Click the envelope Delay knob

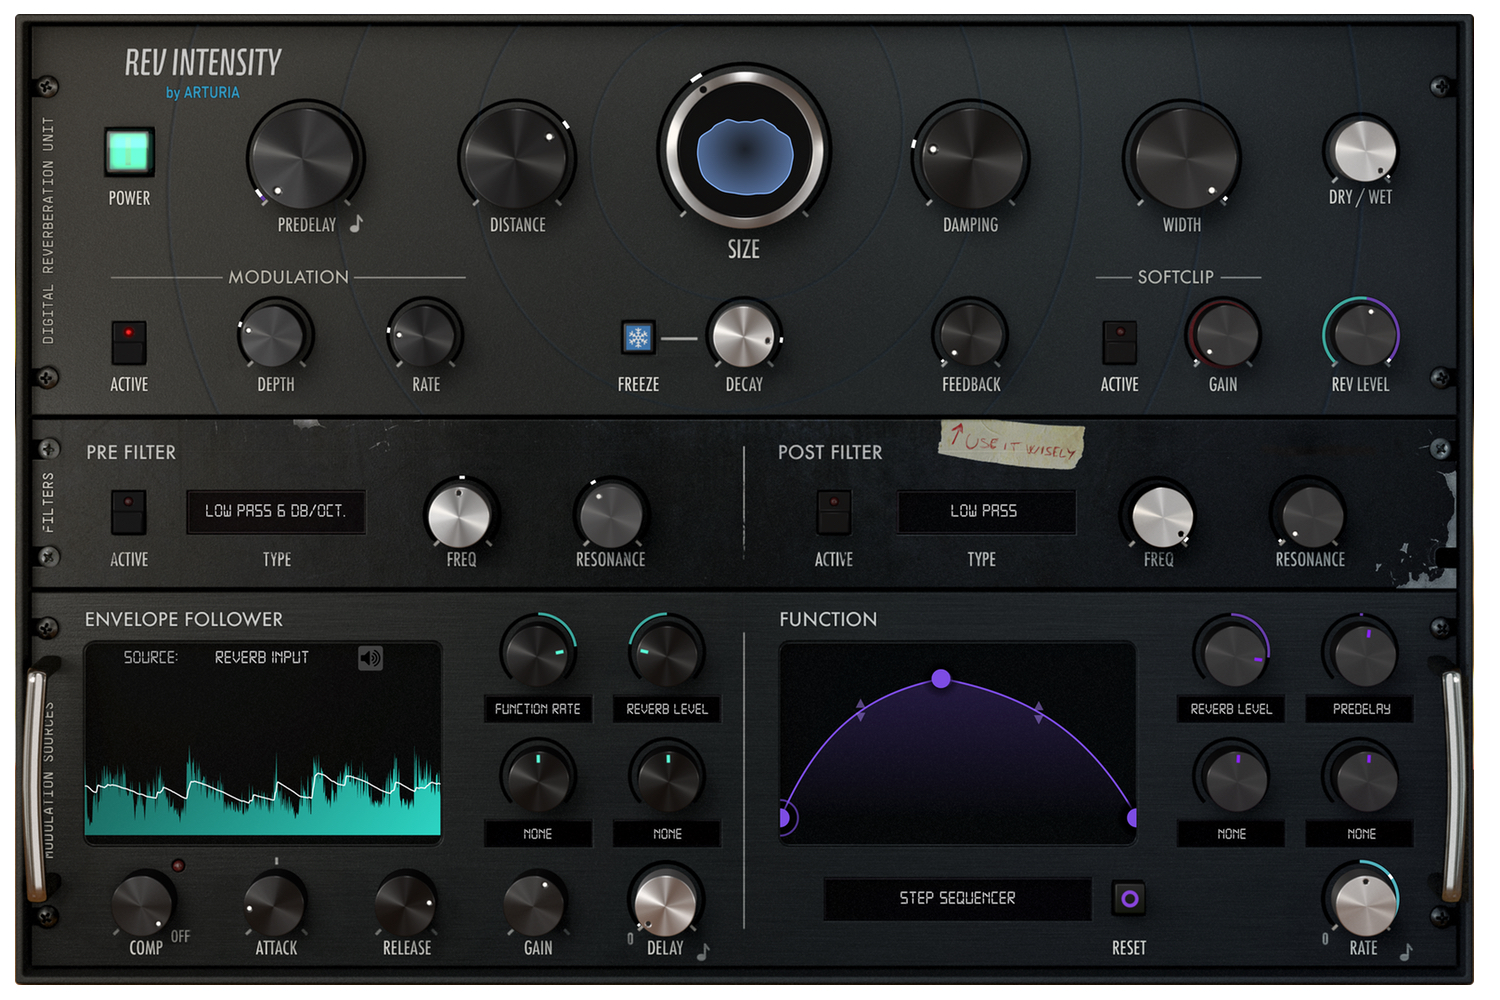coord(665,903)
